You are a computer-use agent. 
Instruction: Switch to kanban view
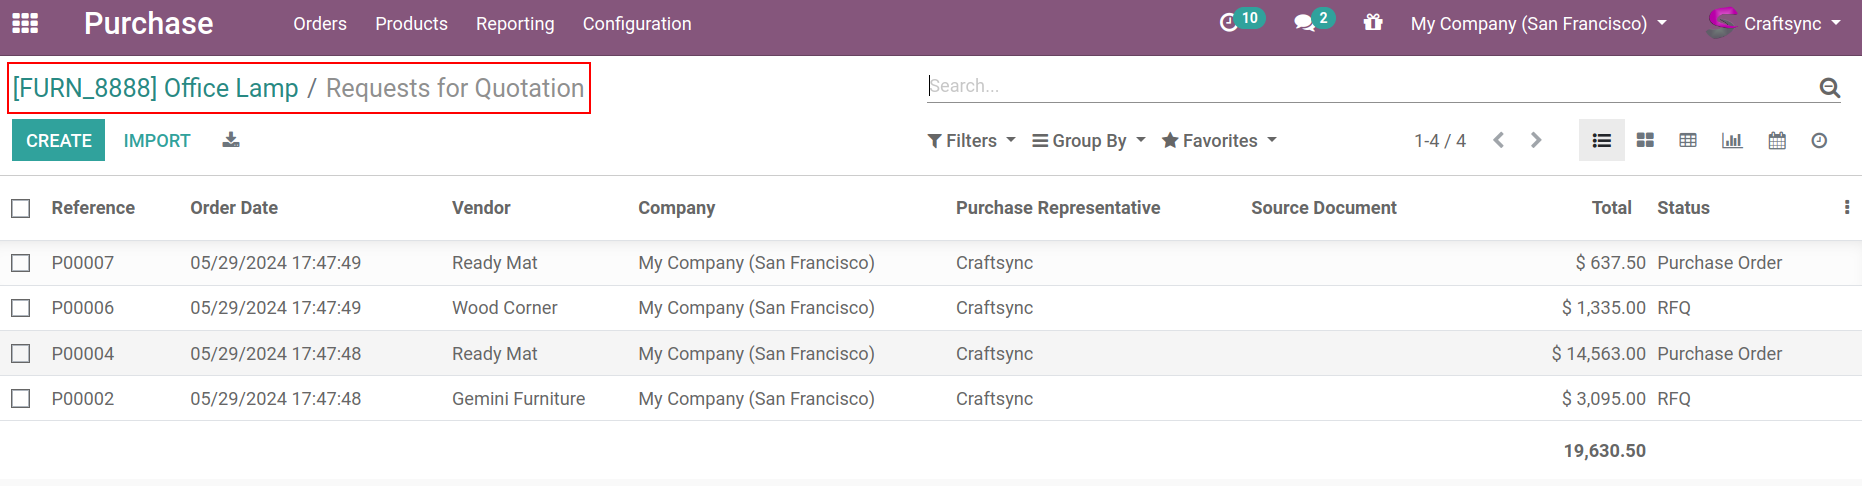pos(1645,141)
